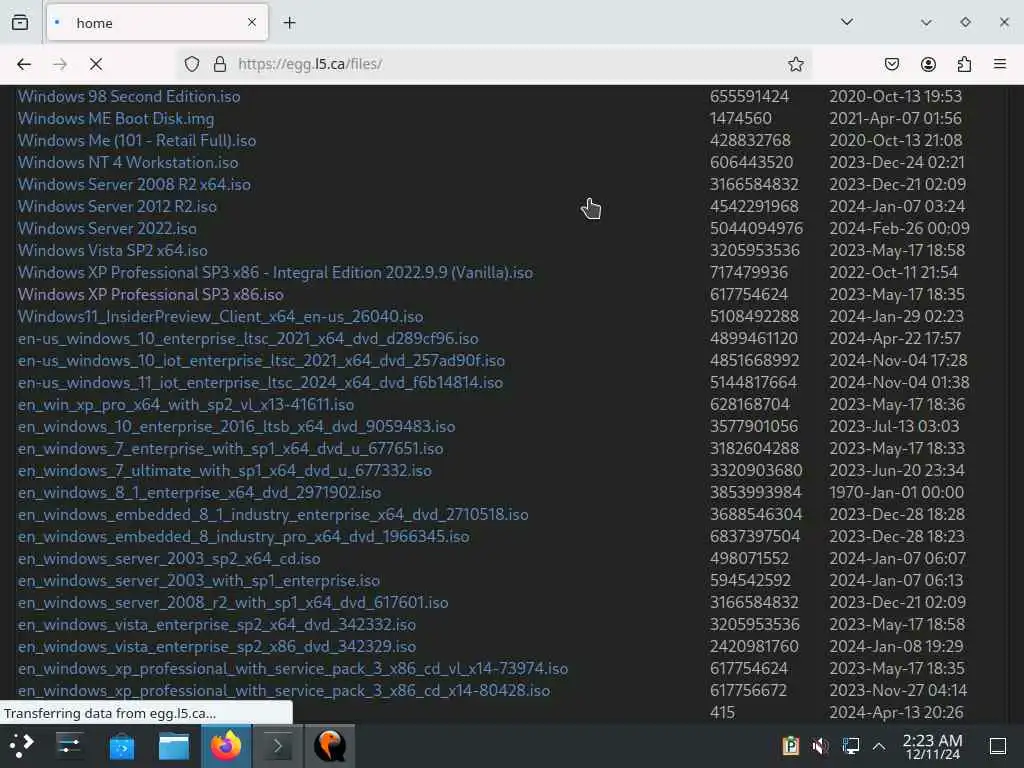
Task: Open xp_professional sp3 x14-73974.iso link
Action: point(293,669)
